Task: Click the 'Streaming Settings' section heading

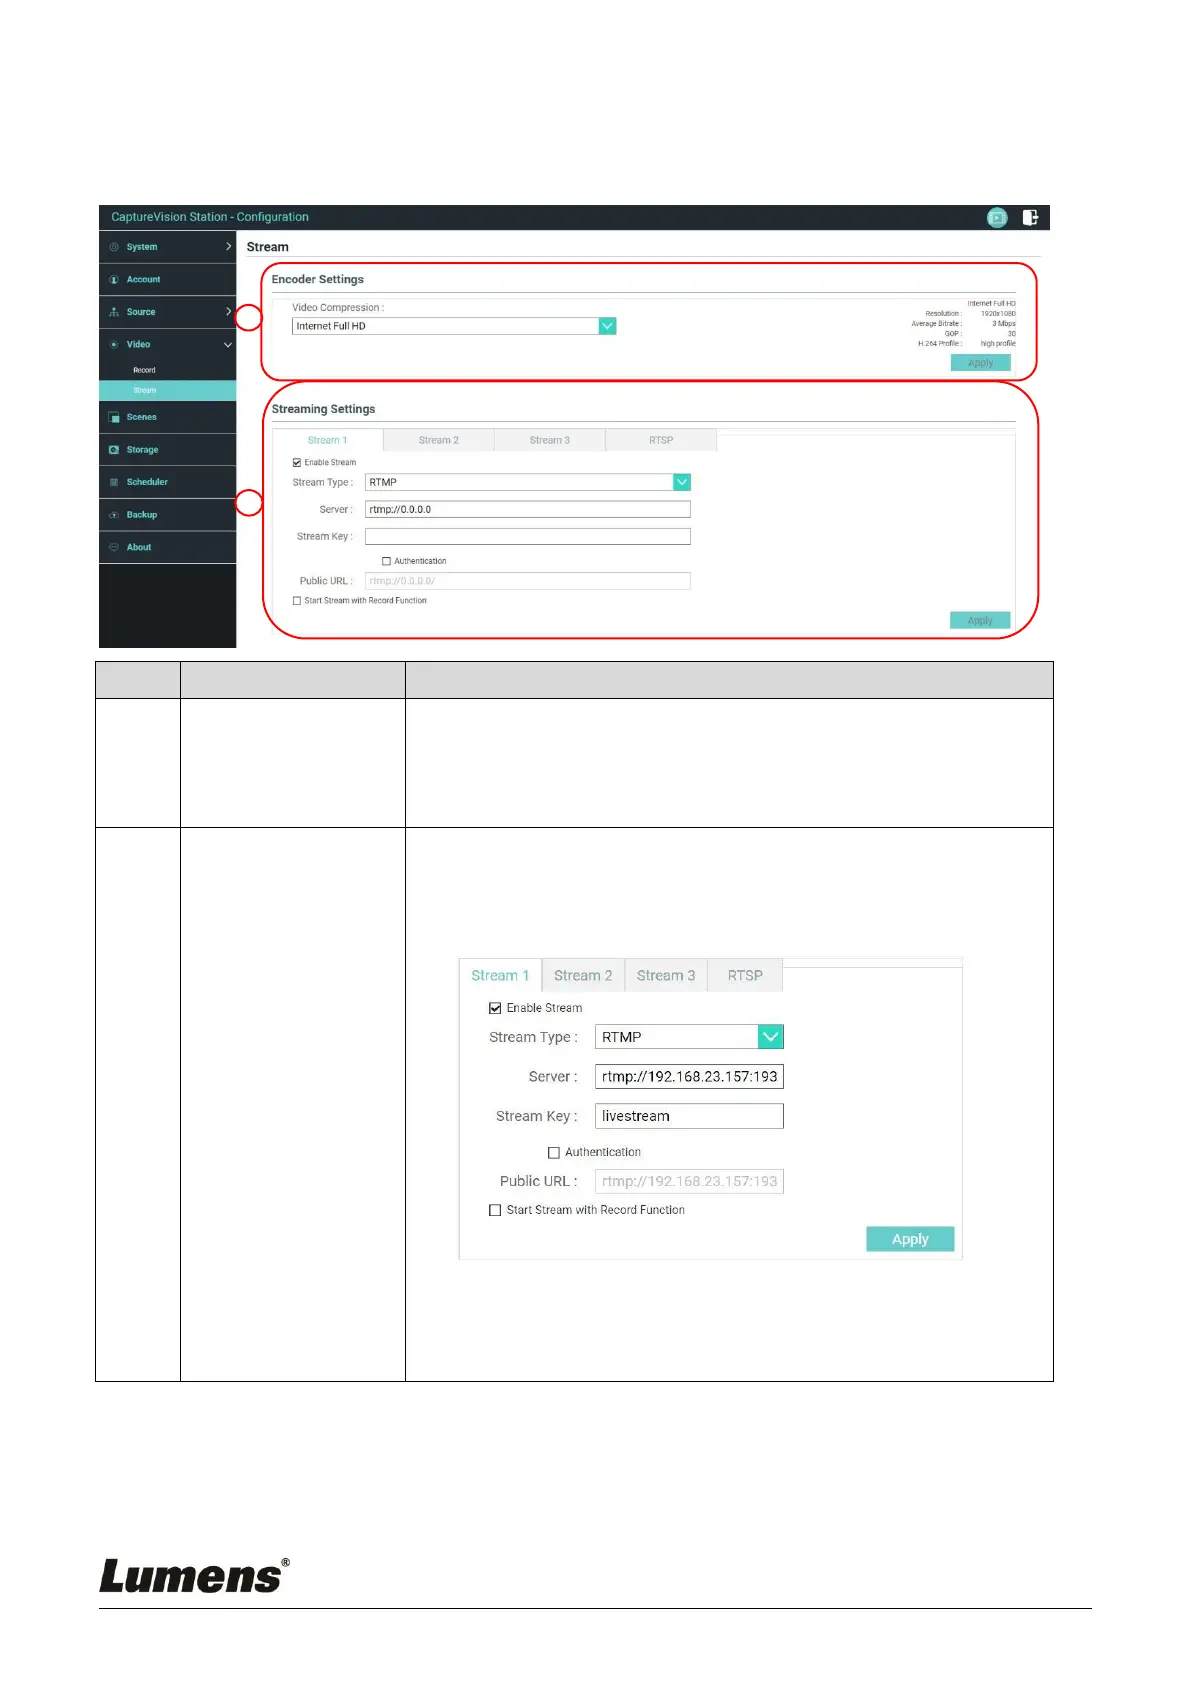Action: pyautogui.click(x=323, y=409)
